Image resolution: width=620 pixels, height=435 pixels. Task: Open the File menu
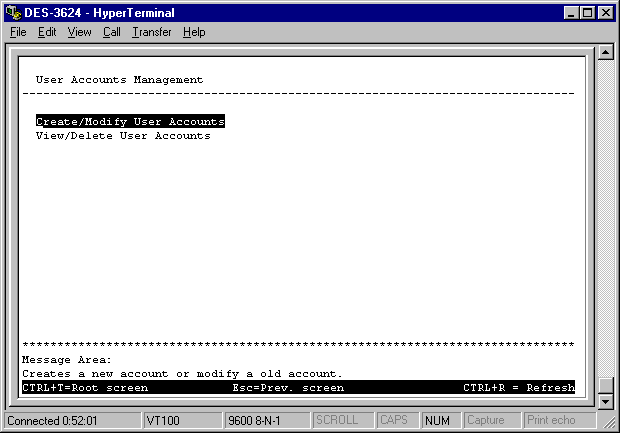(18, 32)
